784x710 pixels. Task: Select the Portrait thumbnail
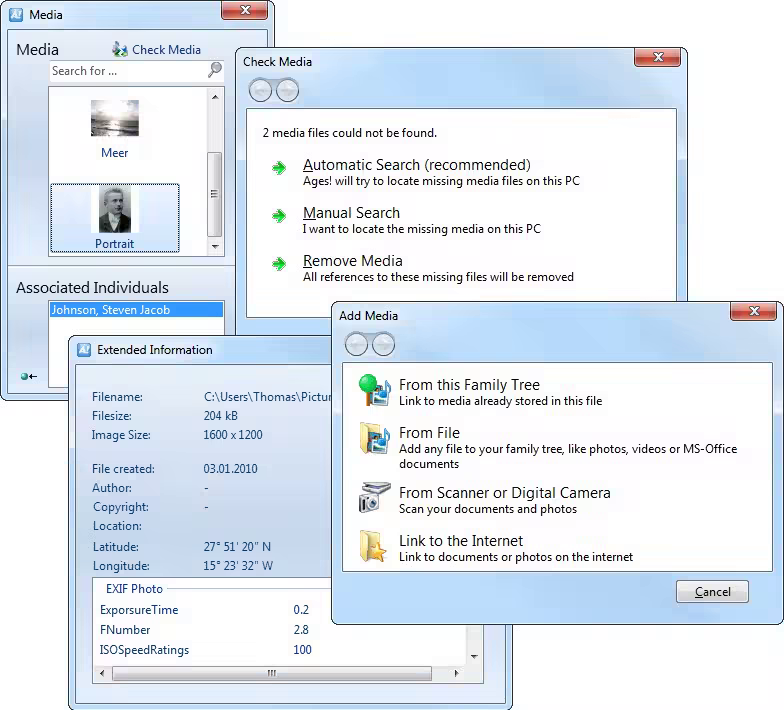point(115,217)
